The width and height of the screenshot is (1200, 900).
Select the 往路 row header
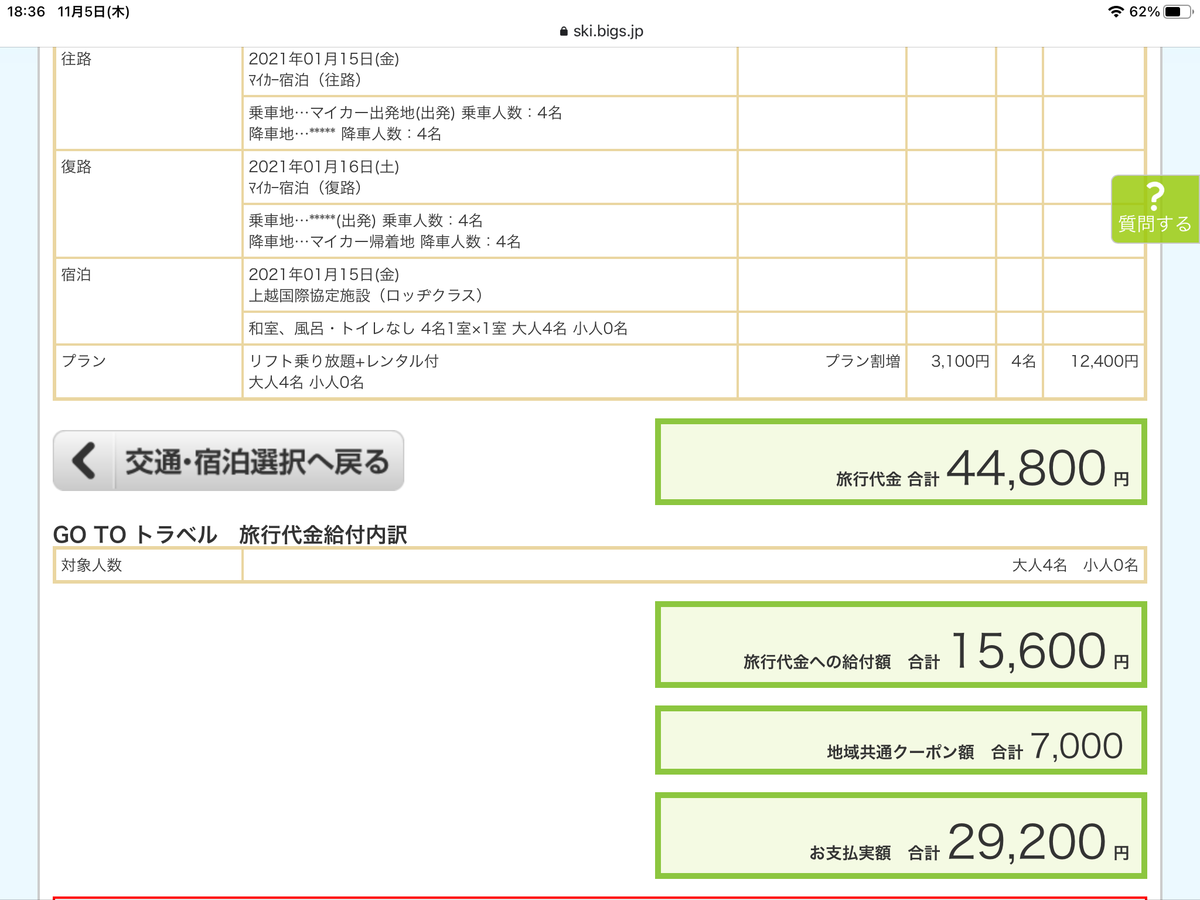pyautogui.click(x=148, y=96)
